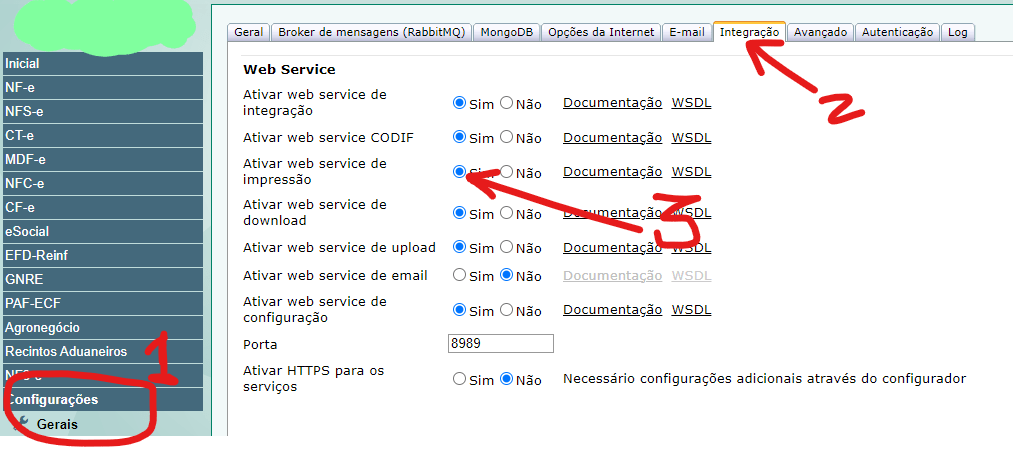The width and height of the screenshot is (1013, 456).
Task: Open WSDL link for web service de configuração
Action: (x=691, y=310)
